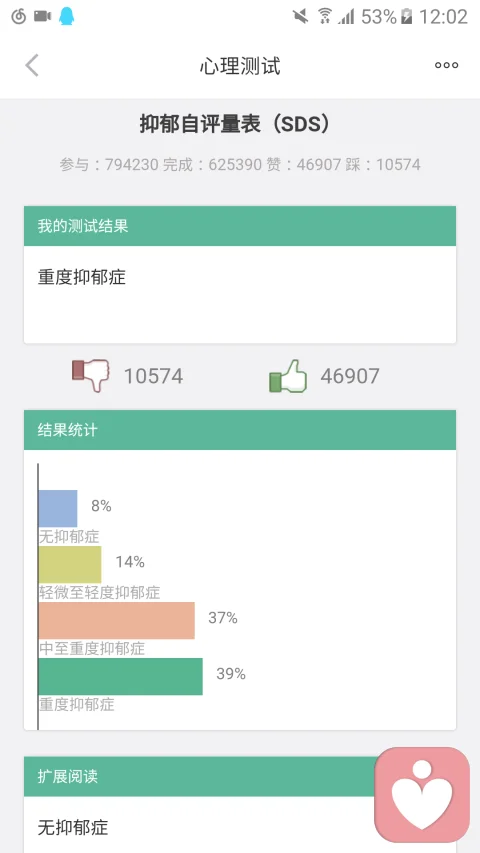Tap the NetEase music swirl status icon
Image resolution: width=480 pixels, height=853 pixels.
click(x=18, y=16)
